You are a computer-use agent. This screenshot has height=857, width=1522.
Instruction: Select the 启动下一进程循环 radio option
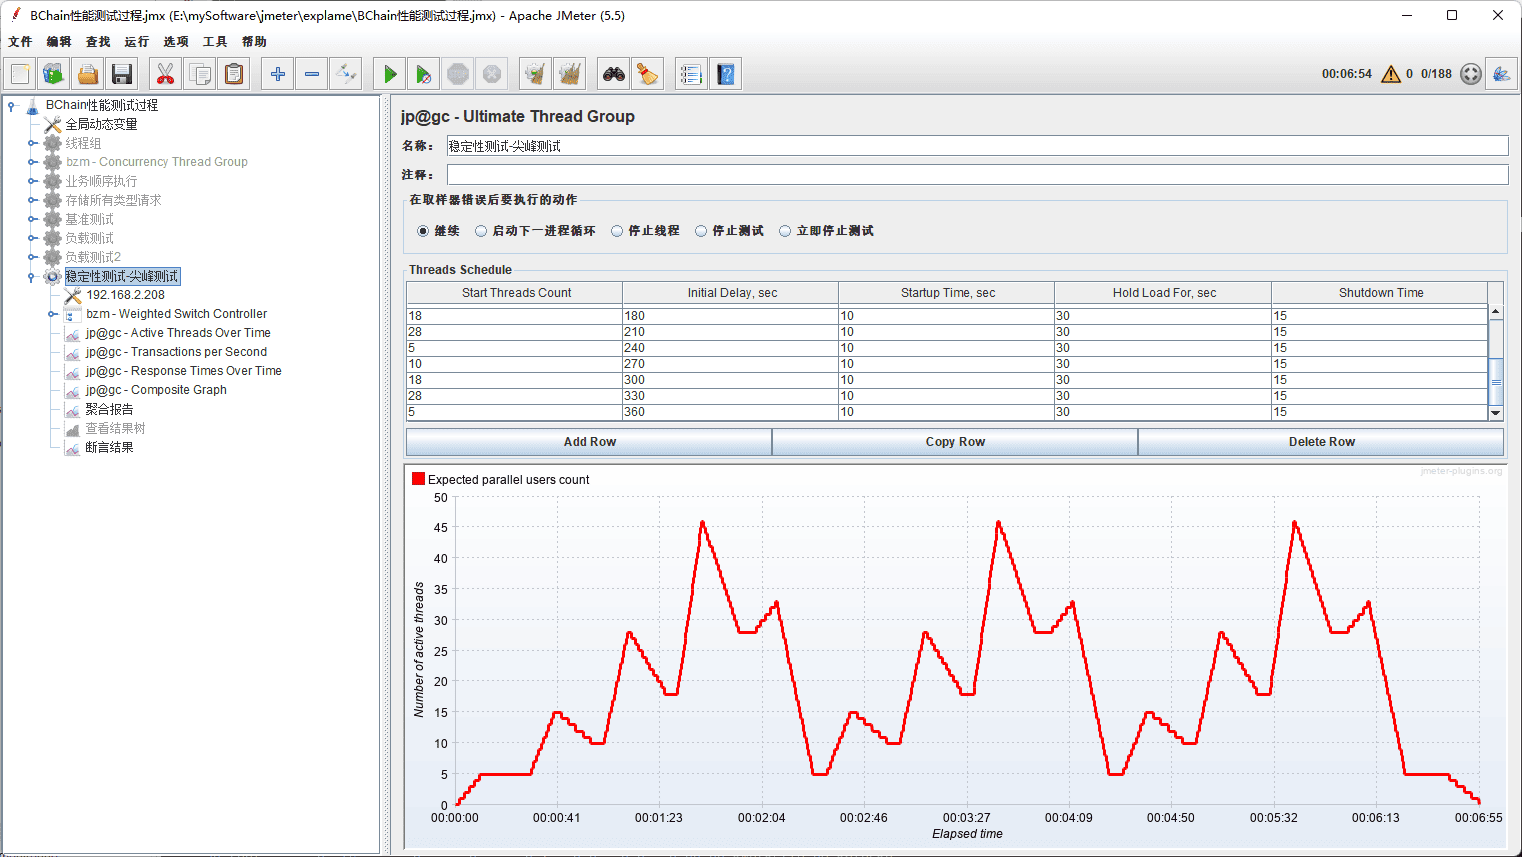481,231
